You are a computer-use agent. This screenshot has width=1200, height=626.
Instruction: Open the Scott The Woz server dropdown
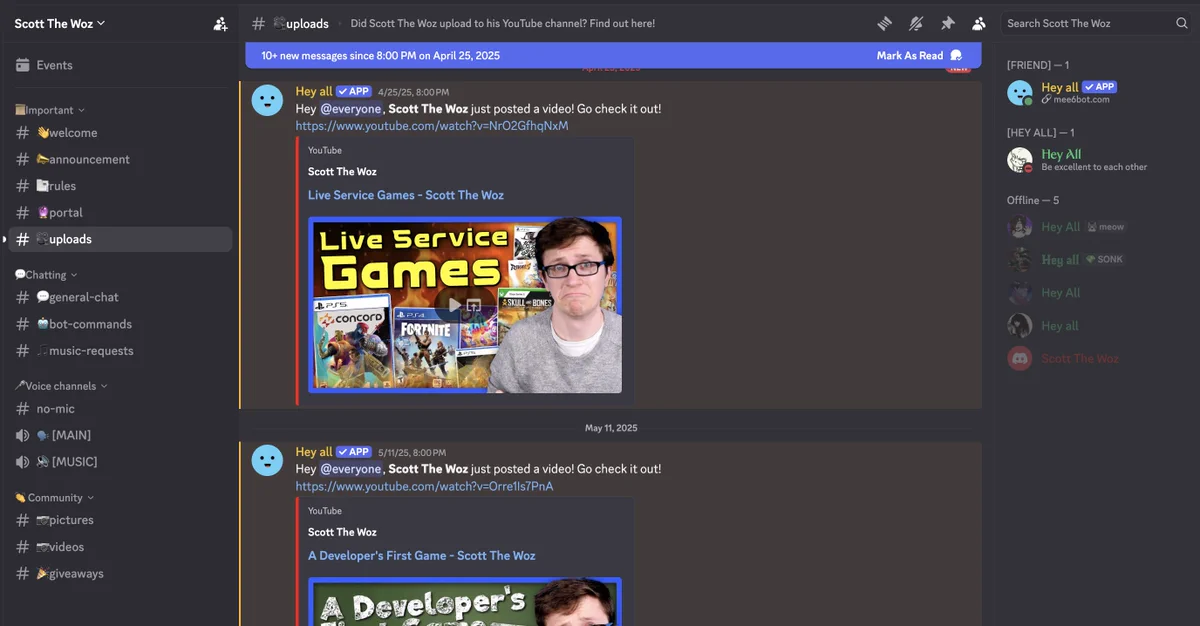click(x=60, y=23)
